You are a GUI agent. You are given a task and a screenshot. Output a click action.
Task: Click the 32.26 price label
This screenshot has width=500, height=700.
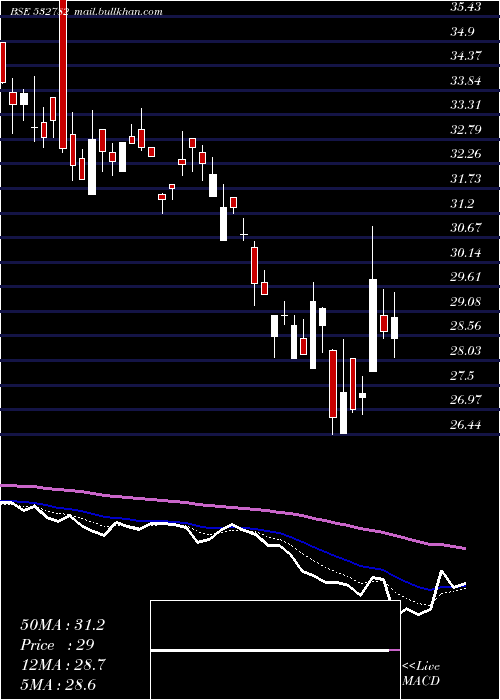pos(466,155)
